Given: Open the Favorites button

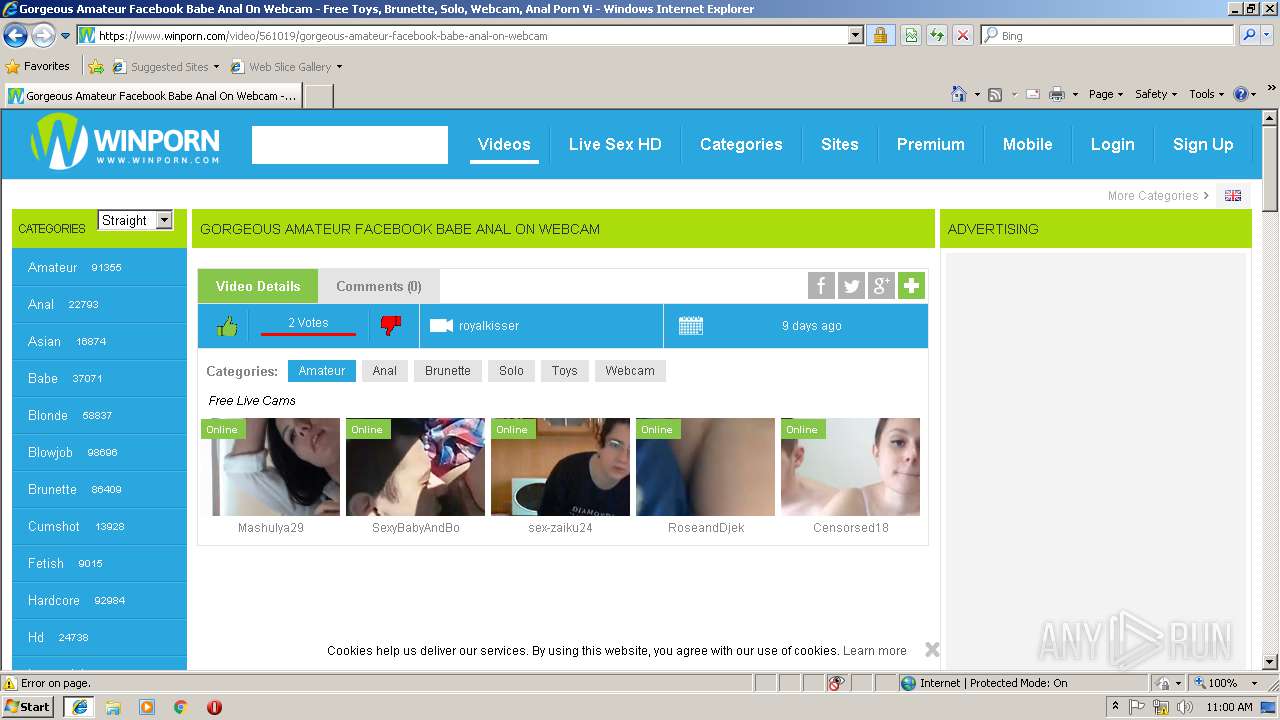Looking at the screenshot, I should click(38, 67).
